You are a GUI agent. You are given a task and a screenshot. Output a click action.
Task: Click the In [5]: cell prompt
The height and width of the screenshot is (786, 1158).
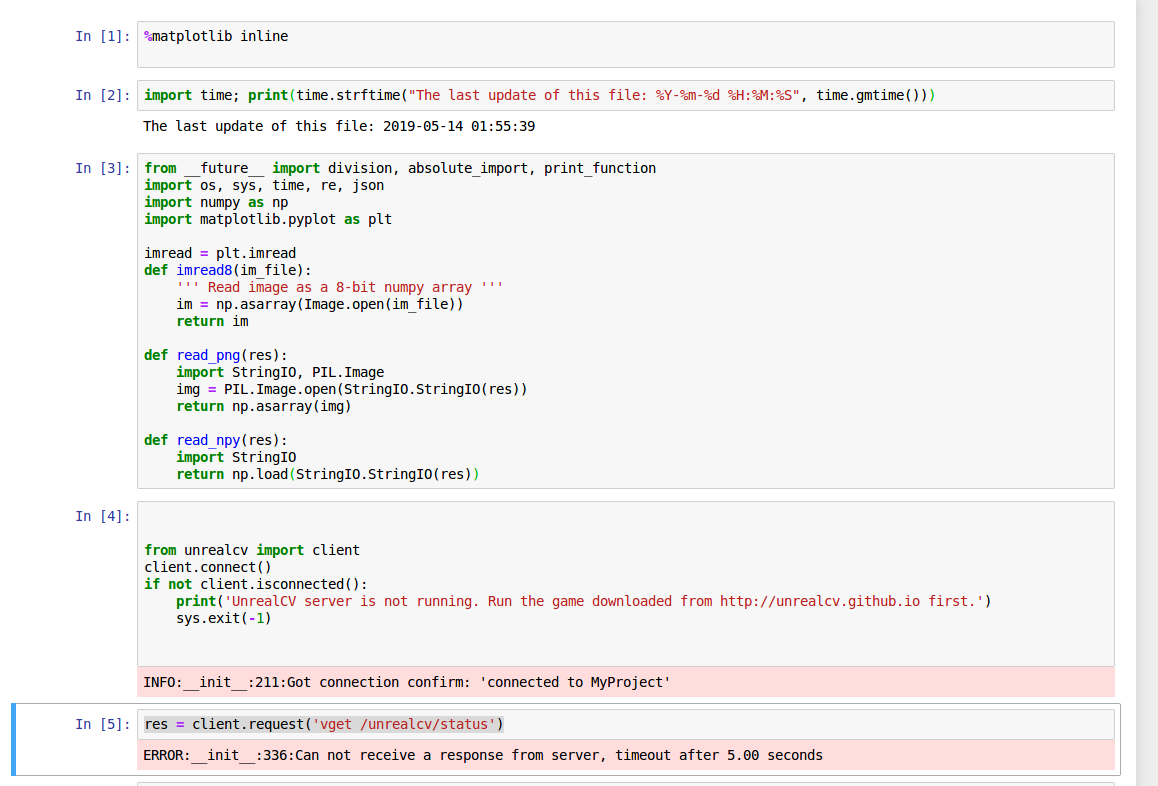101,724
